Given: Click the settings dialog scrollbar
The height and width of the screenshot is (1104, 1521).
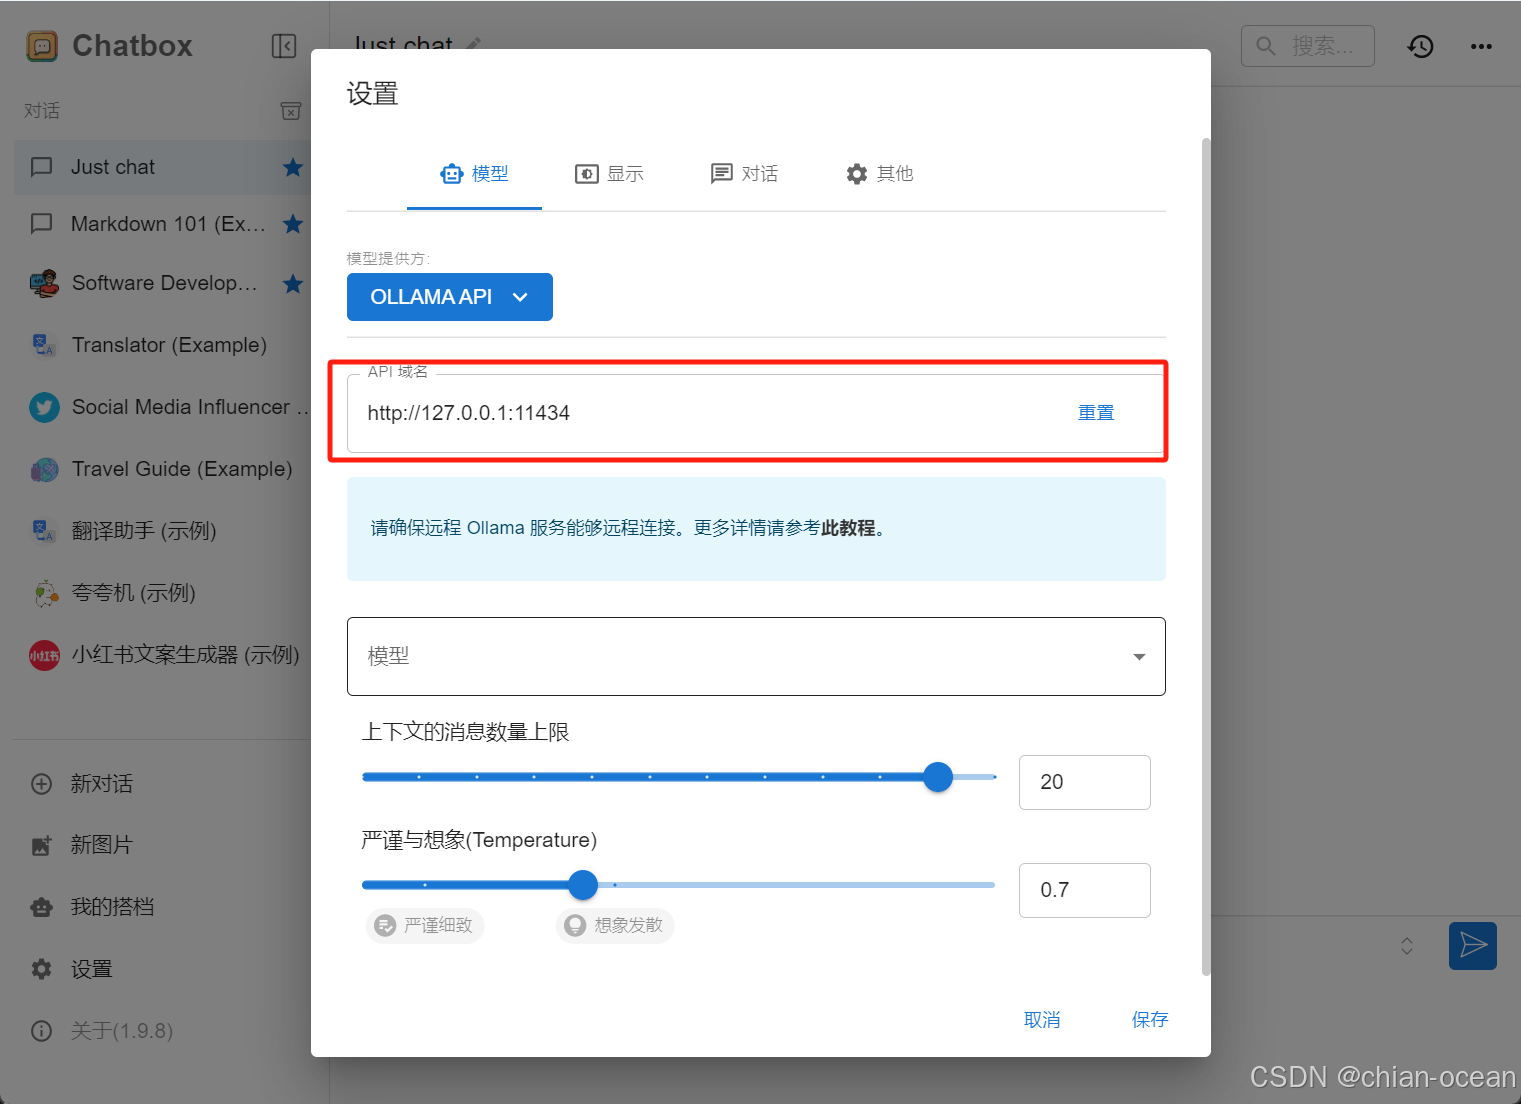Looking at the screenshot, I should tap(1206, 556).
